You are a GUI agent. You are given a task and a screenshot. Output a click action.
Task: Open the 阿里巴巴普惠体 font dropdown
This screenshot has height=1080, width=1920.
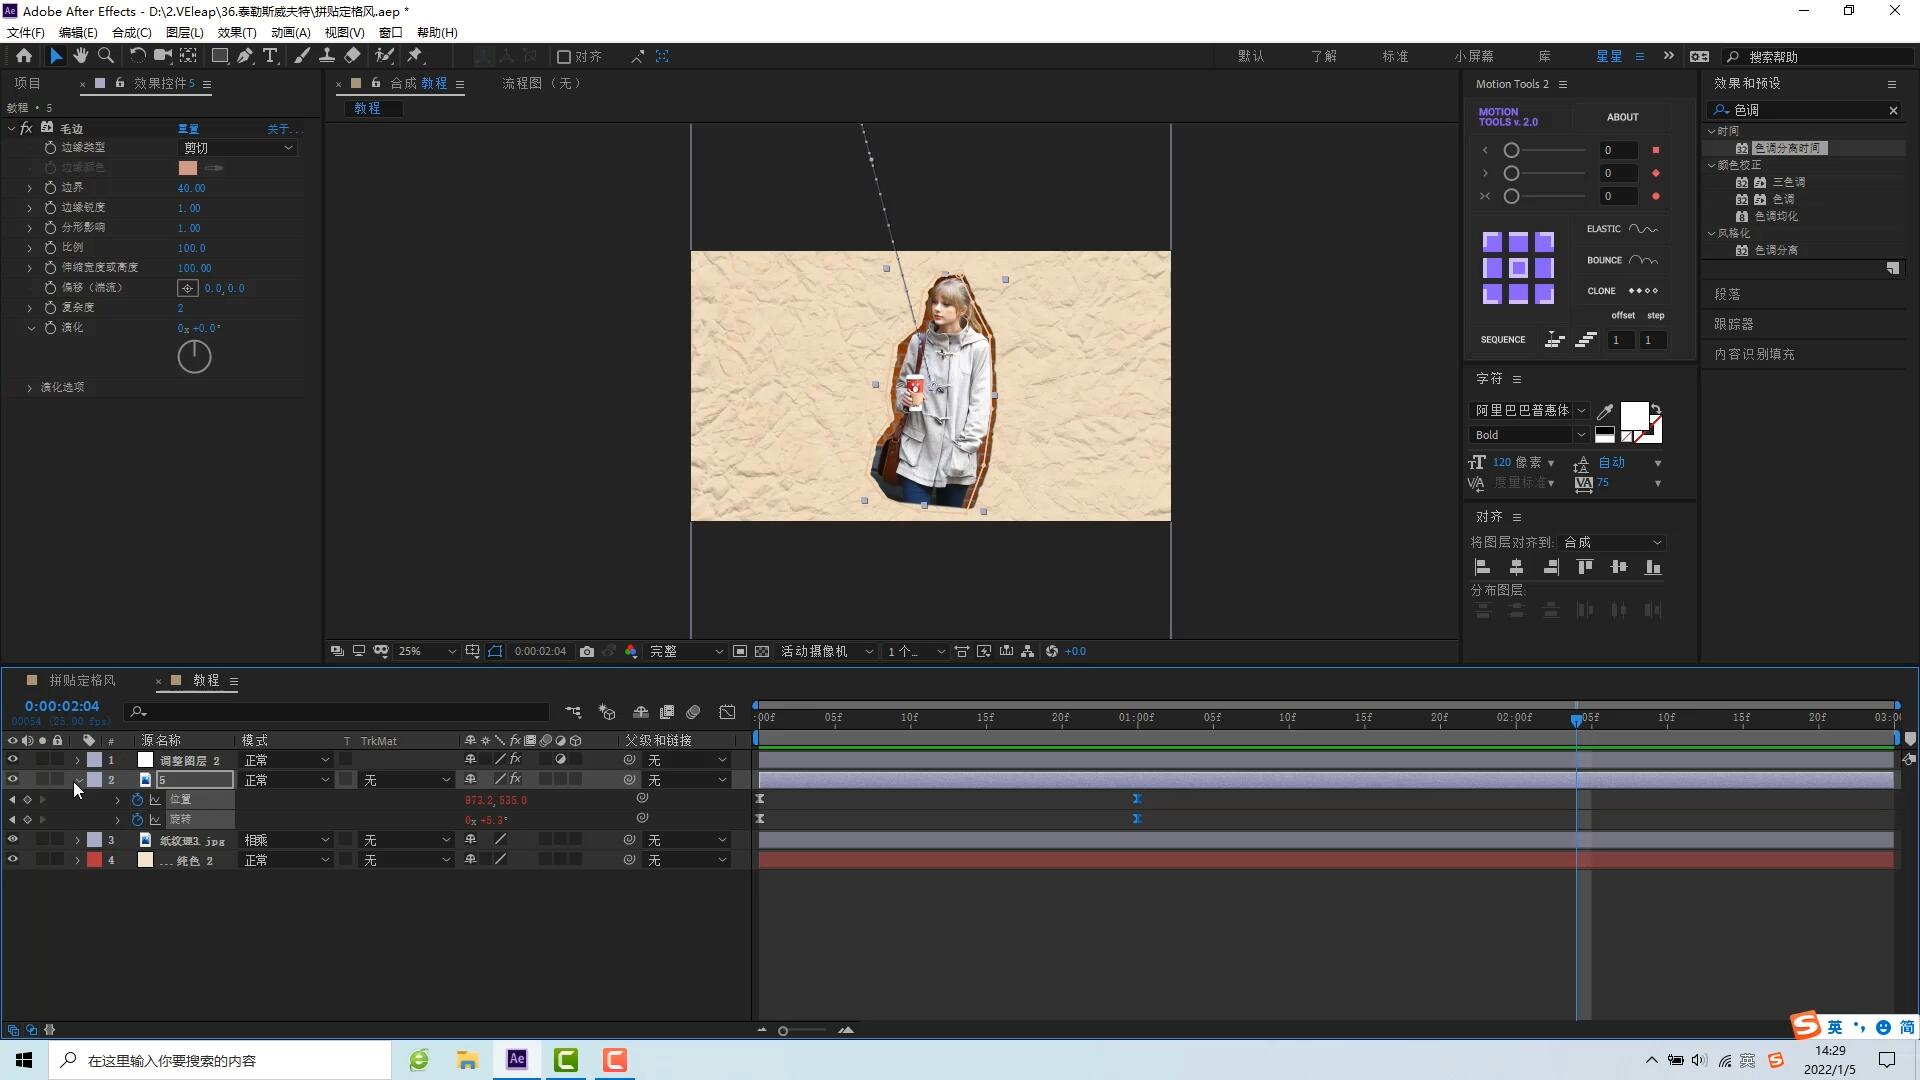(1528, 410)
